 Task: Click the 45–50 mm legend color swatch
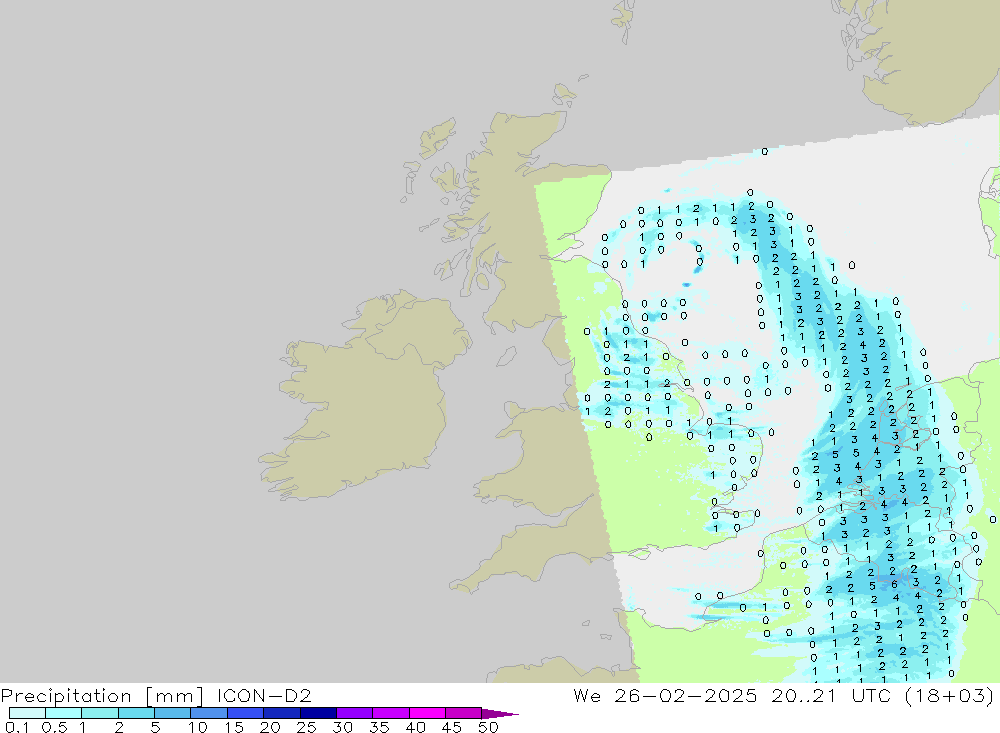pyautogui.click(x=463, y=713)
